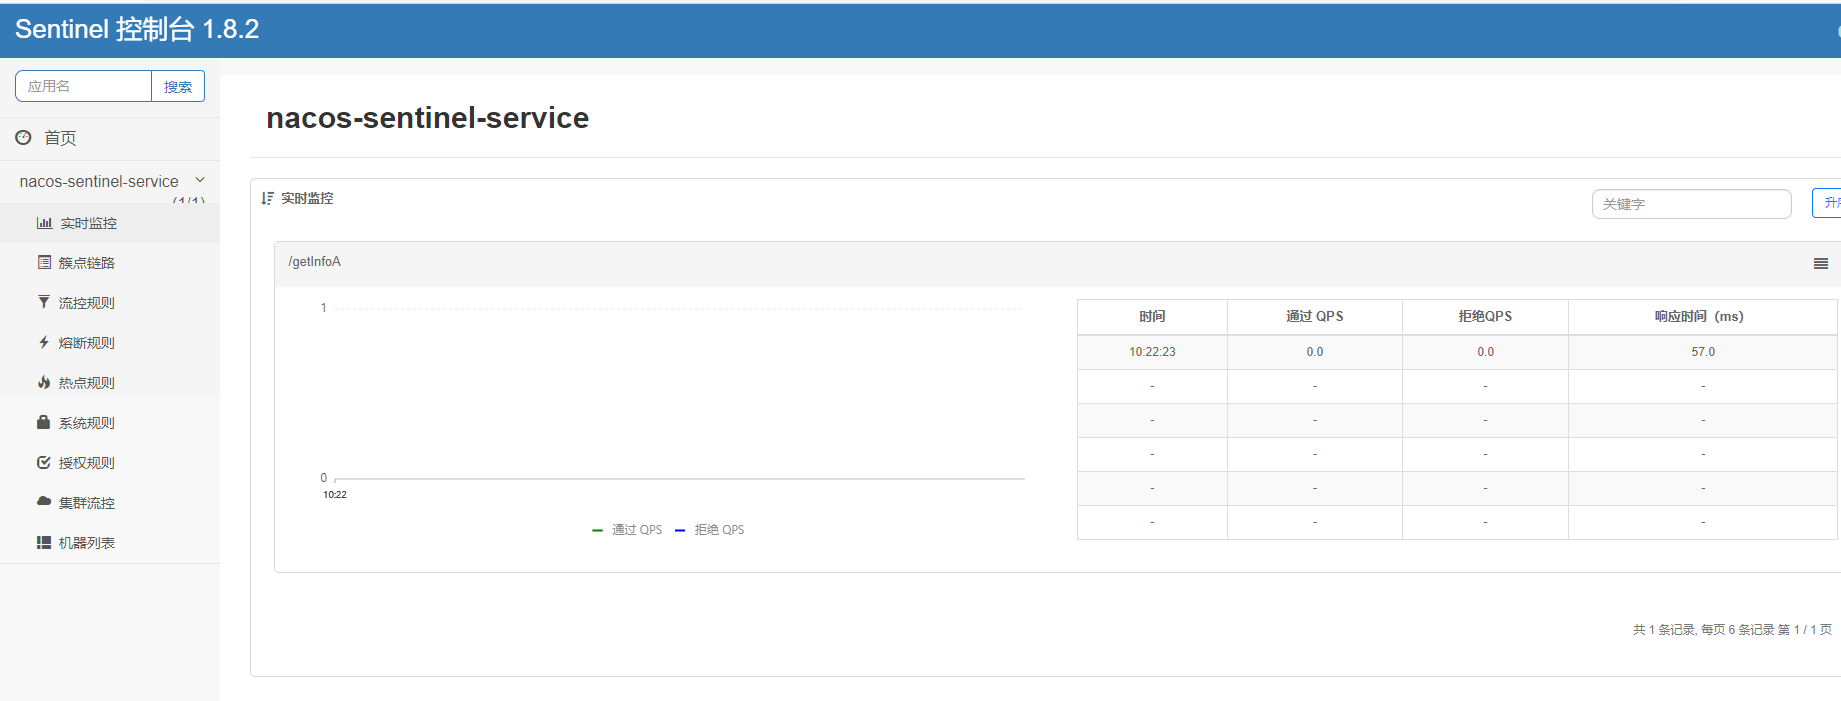Click the flame icon for 热点规则

[44, 382]
